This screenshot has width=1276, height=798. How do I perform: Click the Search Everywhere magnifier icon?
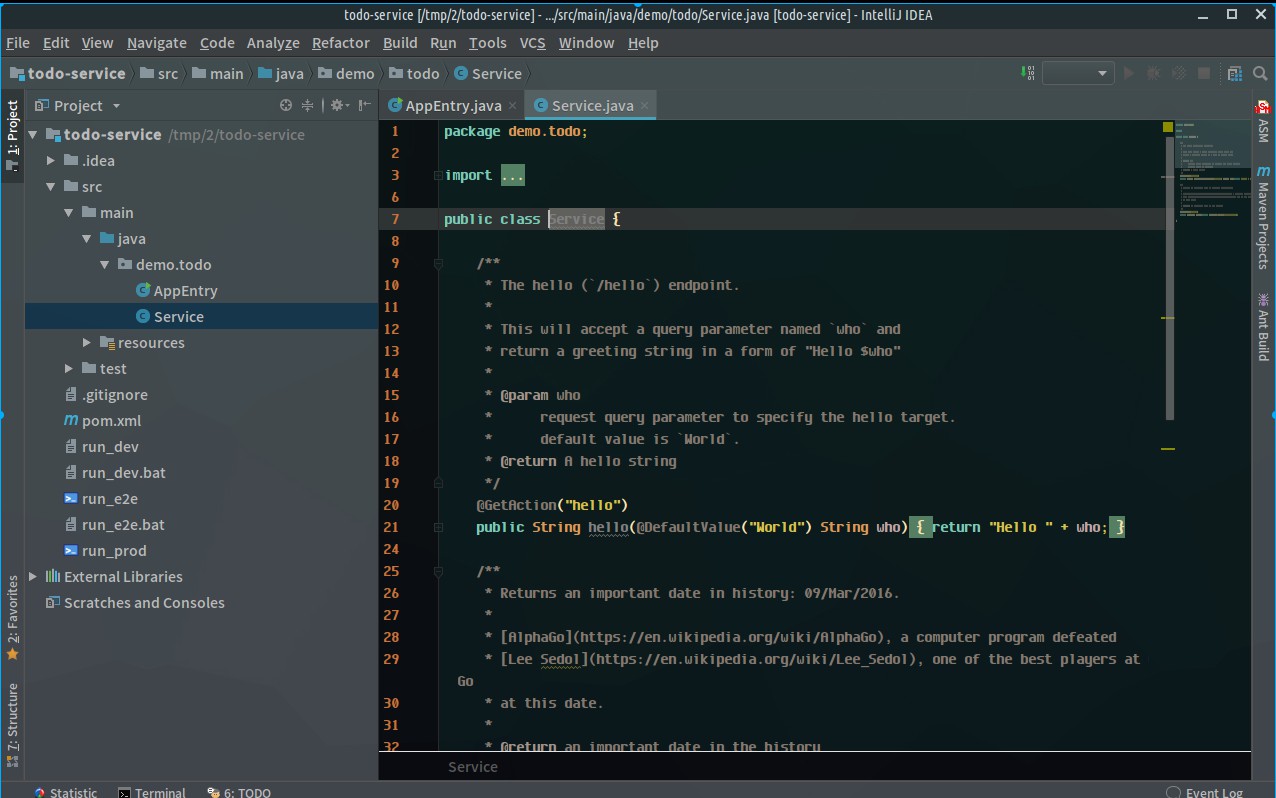(x=1260, y=73)
